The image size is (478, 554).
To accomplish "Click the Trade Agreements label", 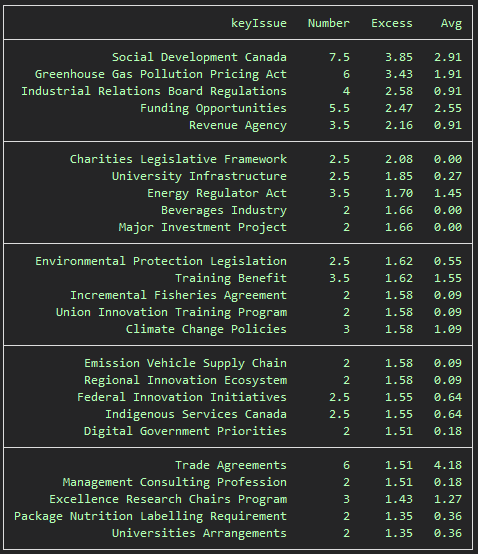I will point(231,465).
